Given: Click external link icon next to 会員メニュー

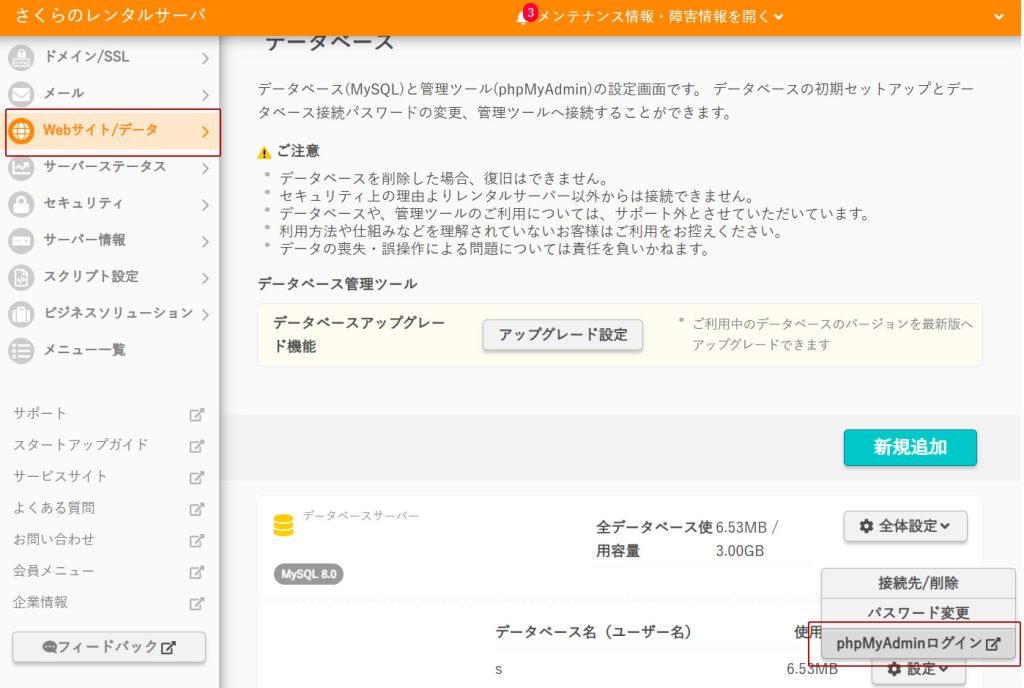Looking at the screenshot, I should click(197, 572).
